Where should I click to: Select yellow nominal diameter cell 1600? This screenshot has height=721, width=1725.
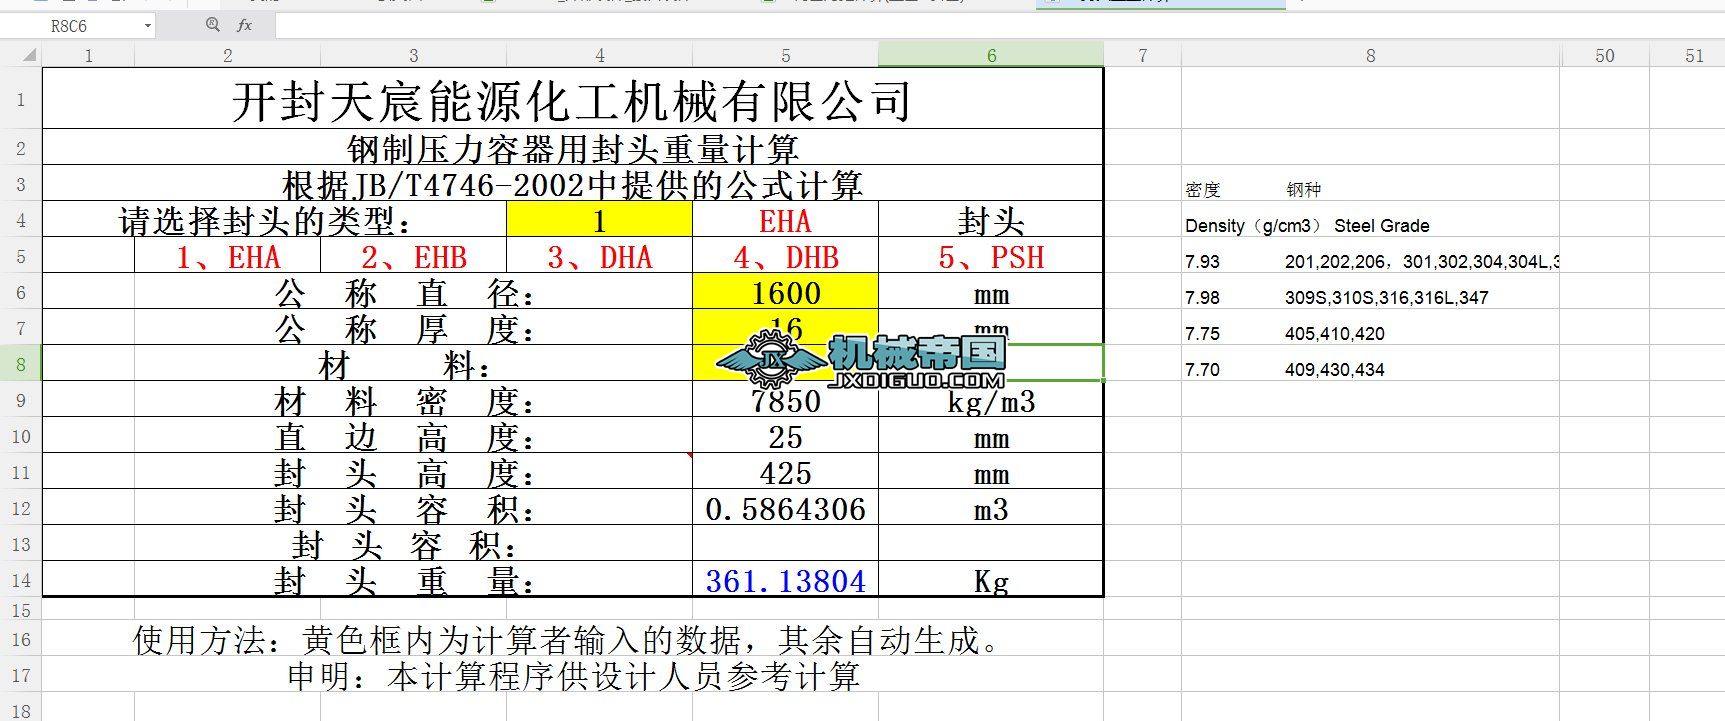point(785,292)
